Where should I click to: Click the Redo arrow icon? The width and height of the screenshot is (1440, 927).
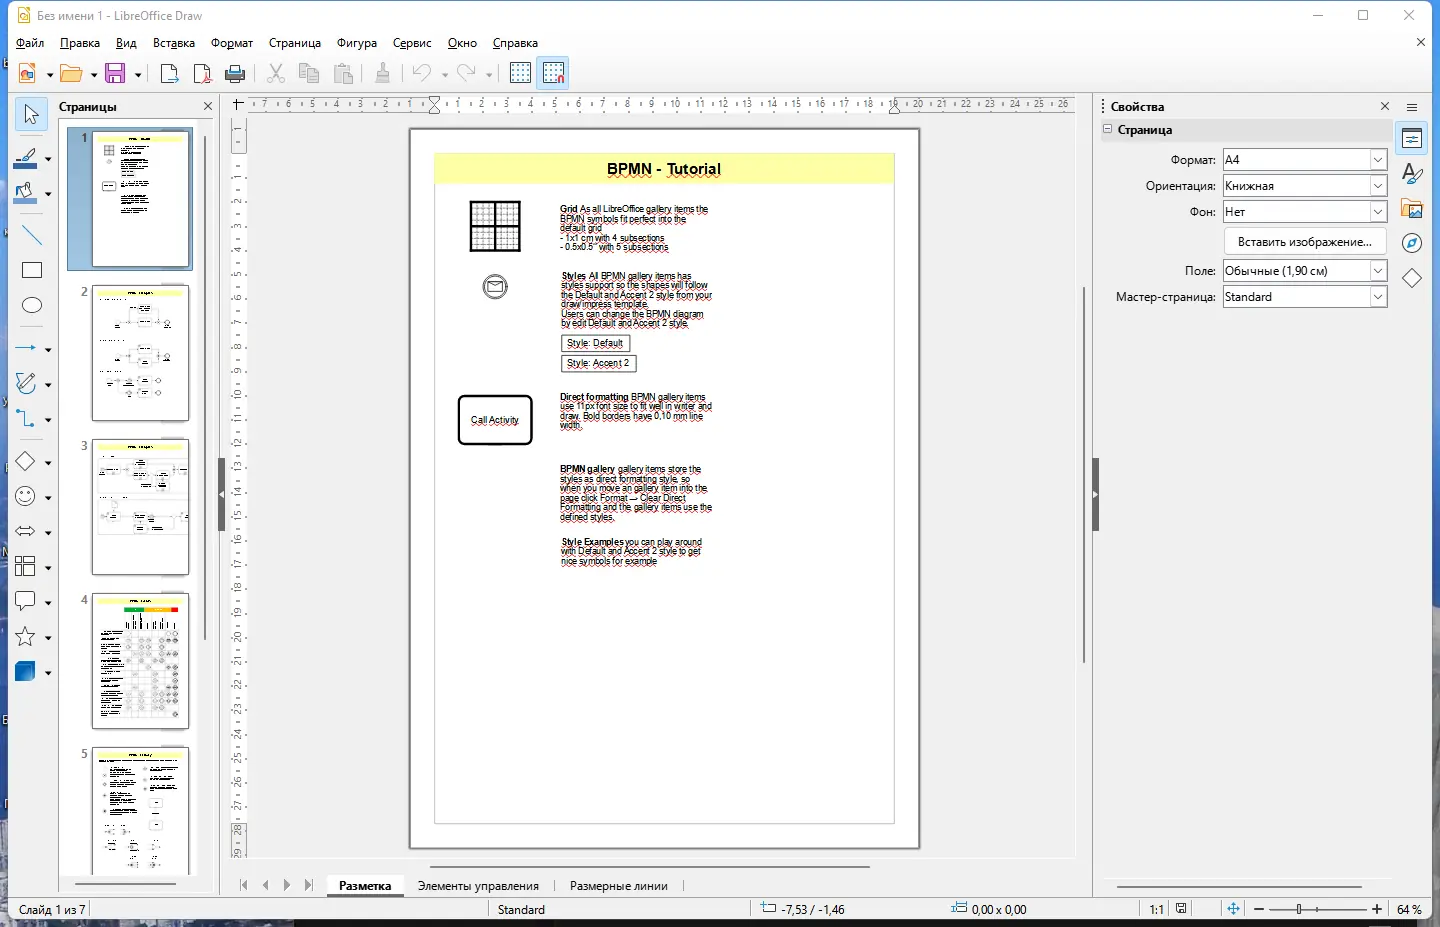[466, 73]
